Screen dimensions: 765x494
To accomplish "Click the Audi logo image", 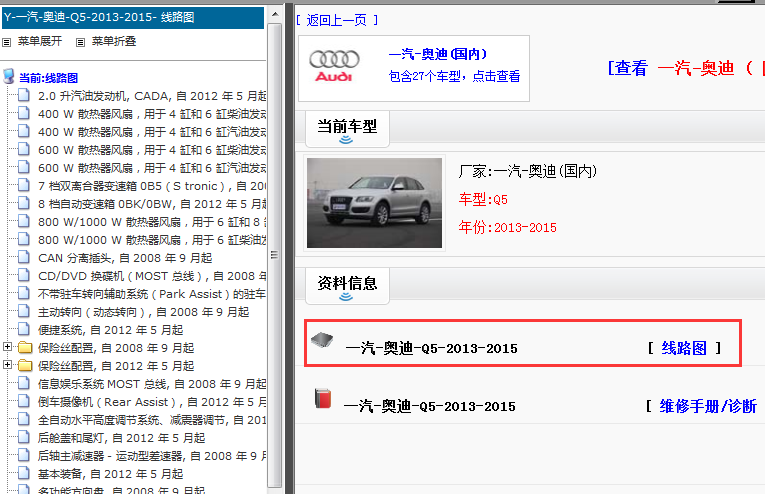I will click(334, 66).
